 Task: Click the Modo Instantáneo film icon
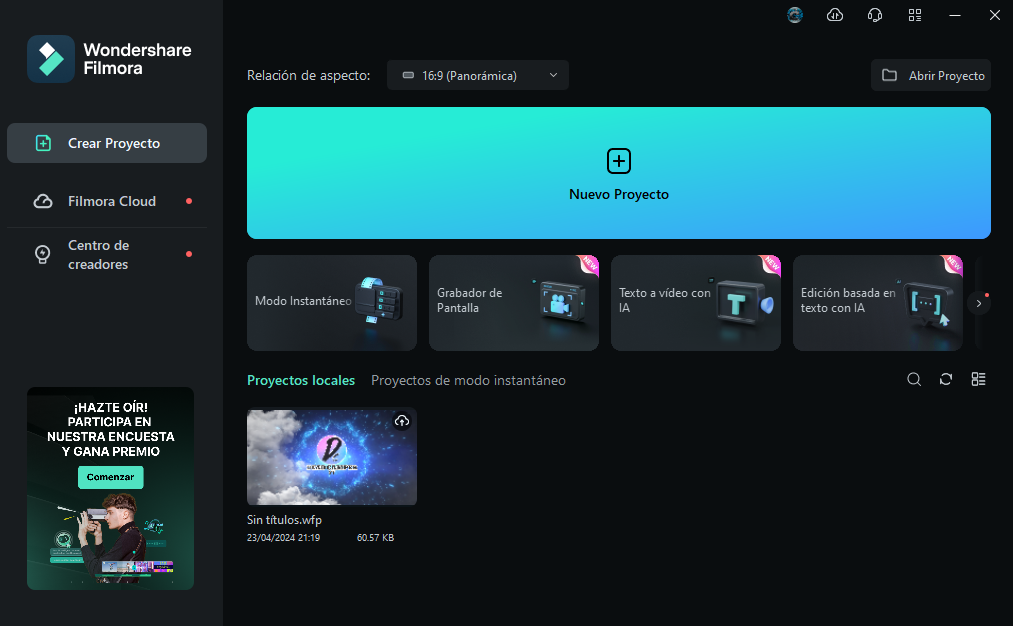380,300
